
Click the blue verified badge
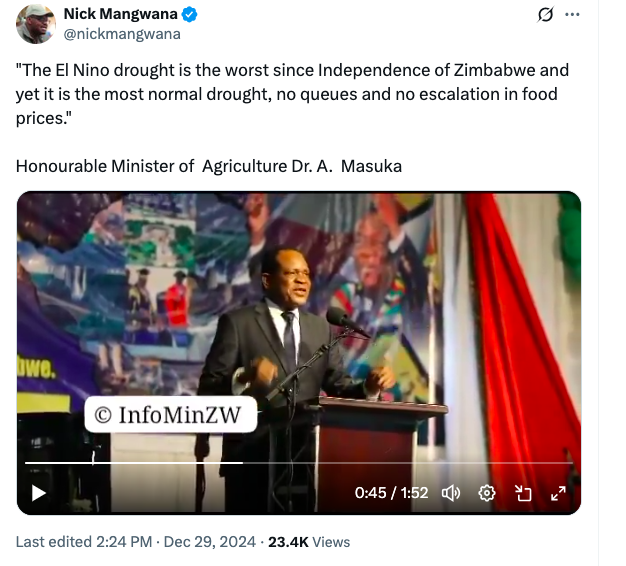pos(189,14)
